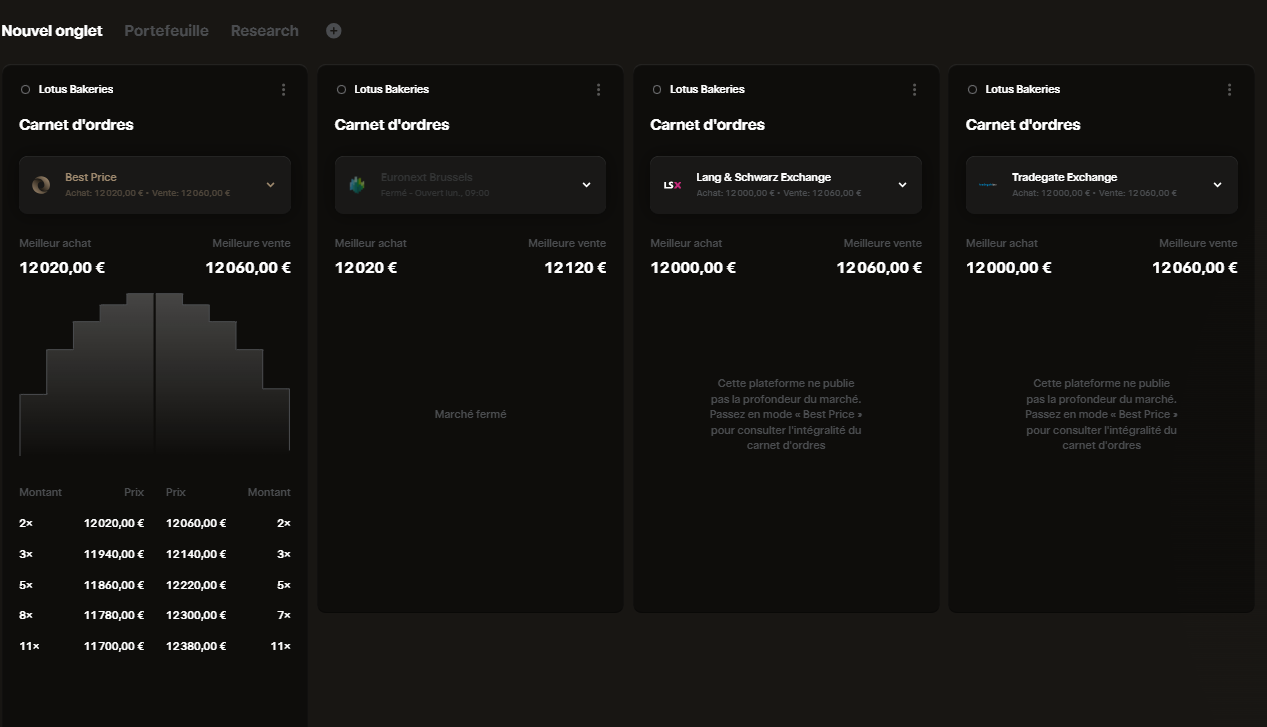This screenshot has height=727, width=1267.
Task: Add a new tab with plus icon
Action: pyautogui.click(x=334, y=31)
